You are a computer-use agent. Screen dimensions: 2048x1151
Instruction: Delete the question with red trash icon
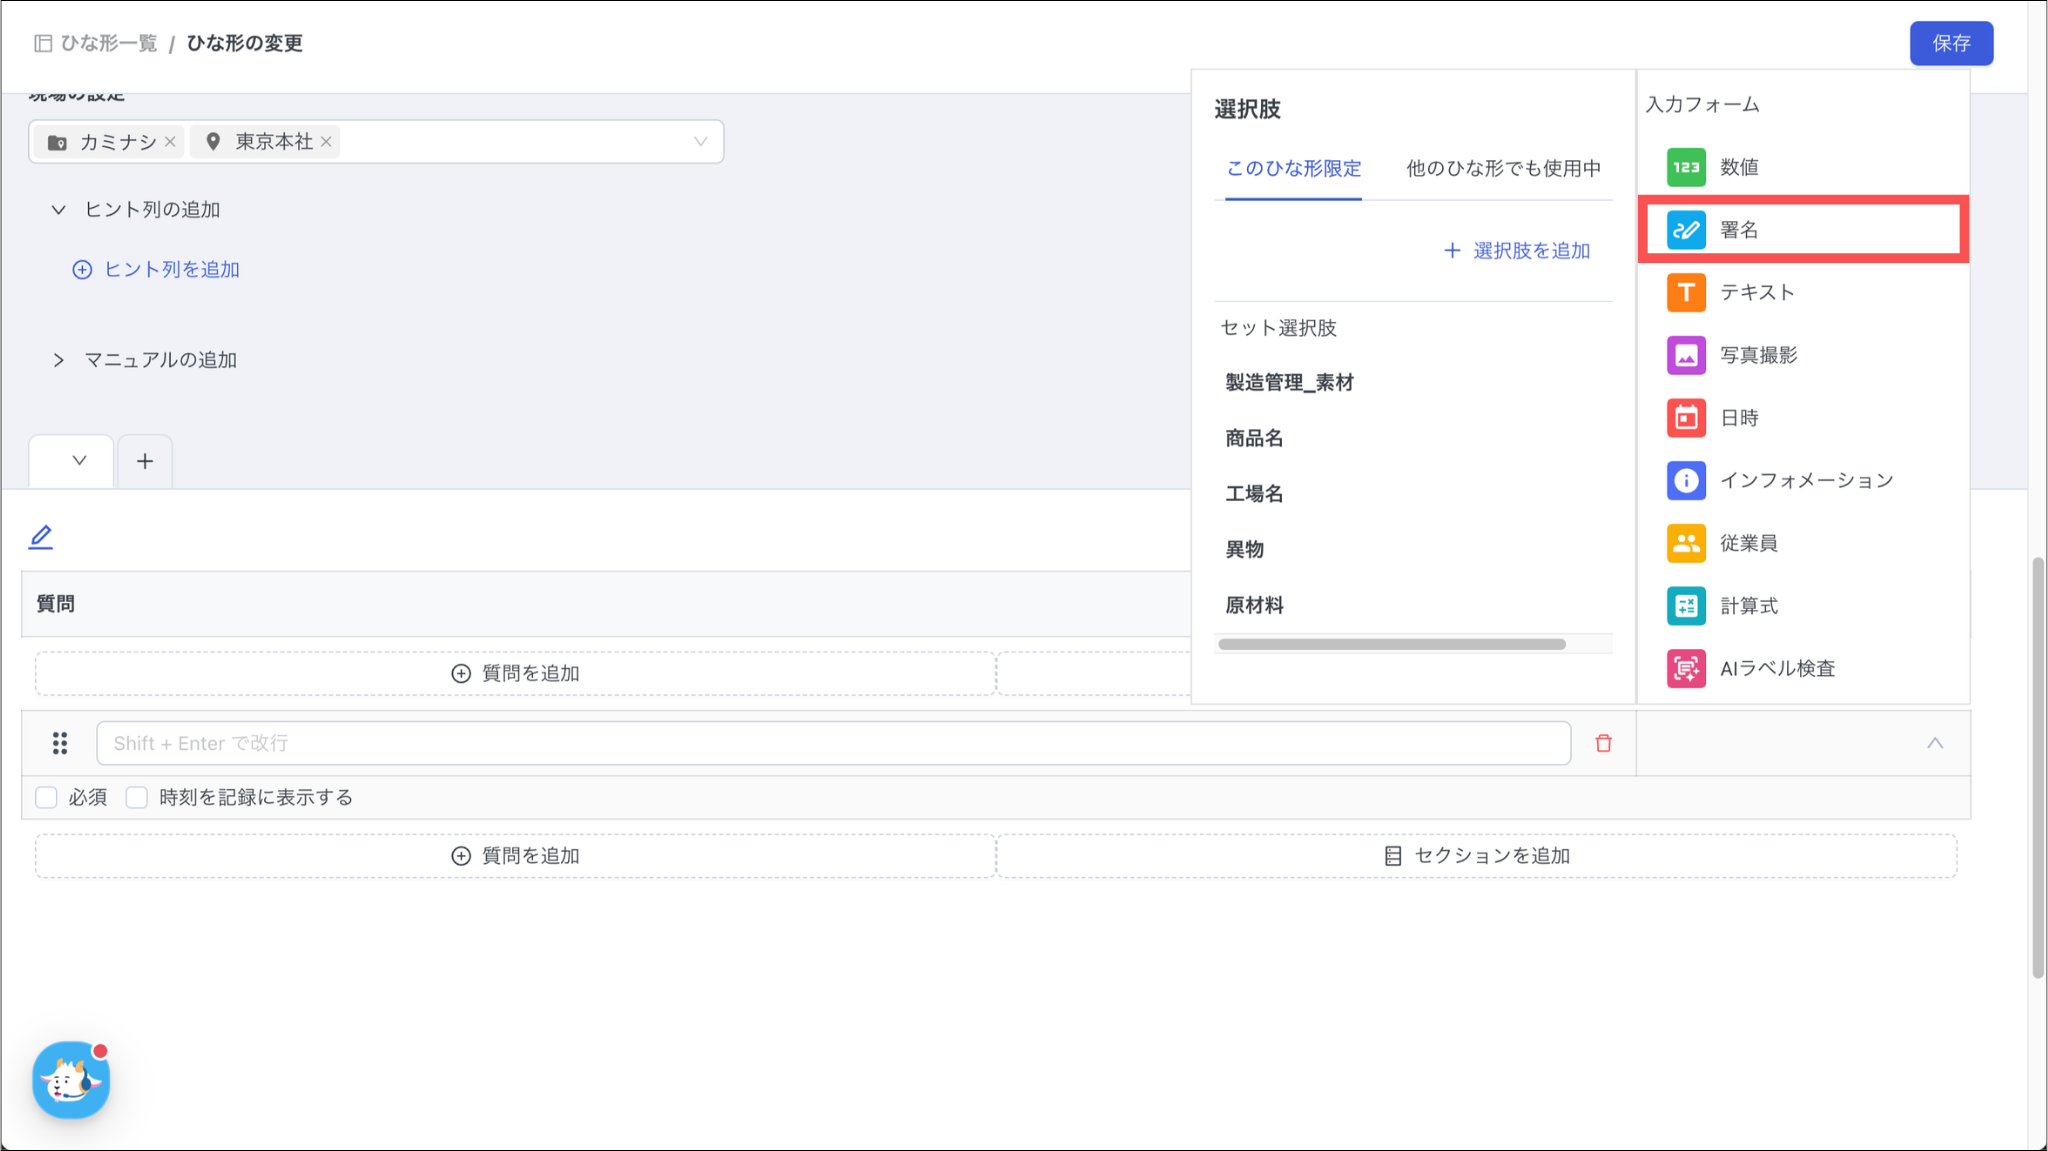1604,743
